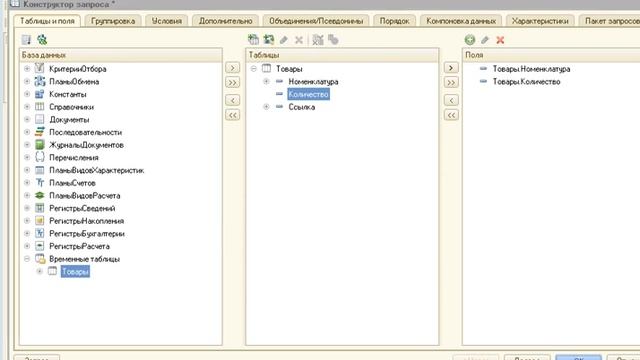Click << button between База данных and Таблицы
The image size is (640, 360).
[x=233, y=115]
